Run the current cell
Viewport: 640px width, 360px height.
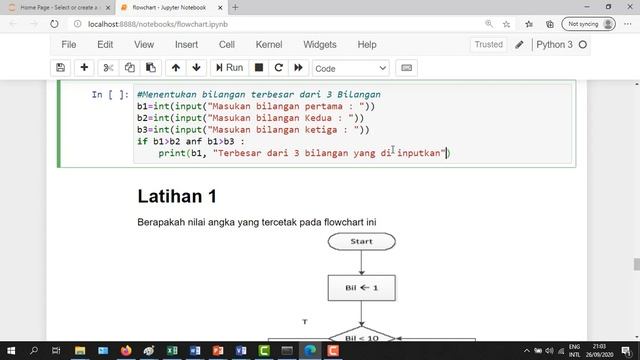[x=229, y=68]
